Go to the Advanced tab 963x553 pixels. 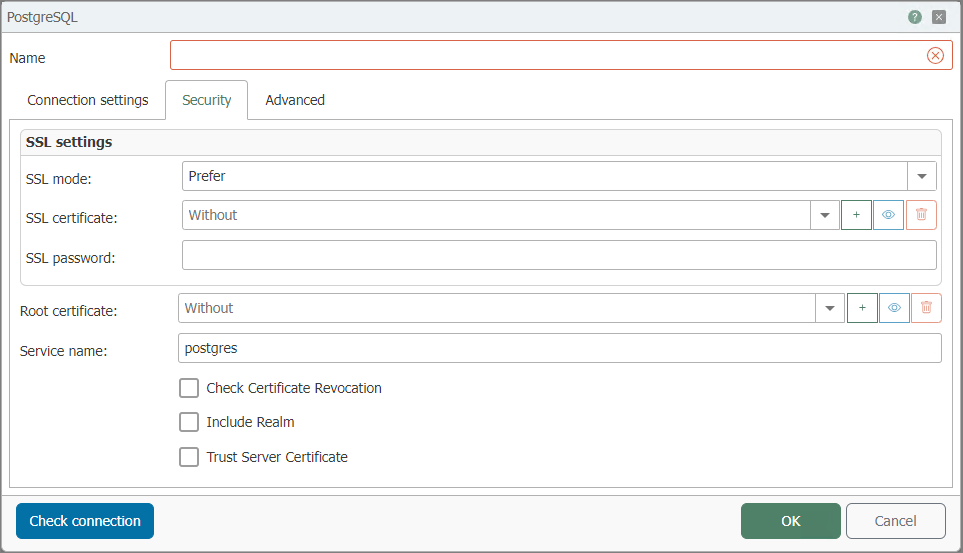(295, 100)
